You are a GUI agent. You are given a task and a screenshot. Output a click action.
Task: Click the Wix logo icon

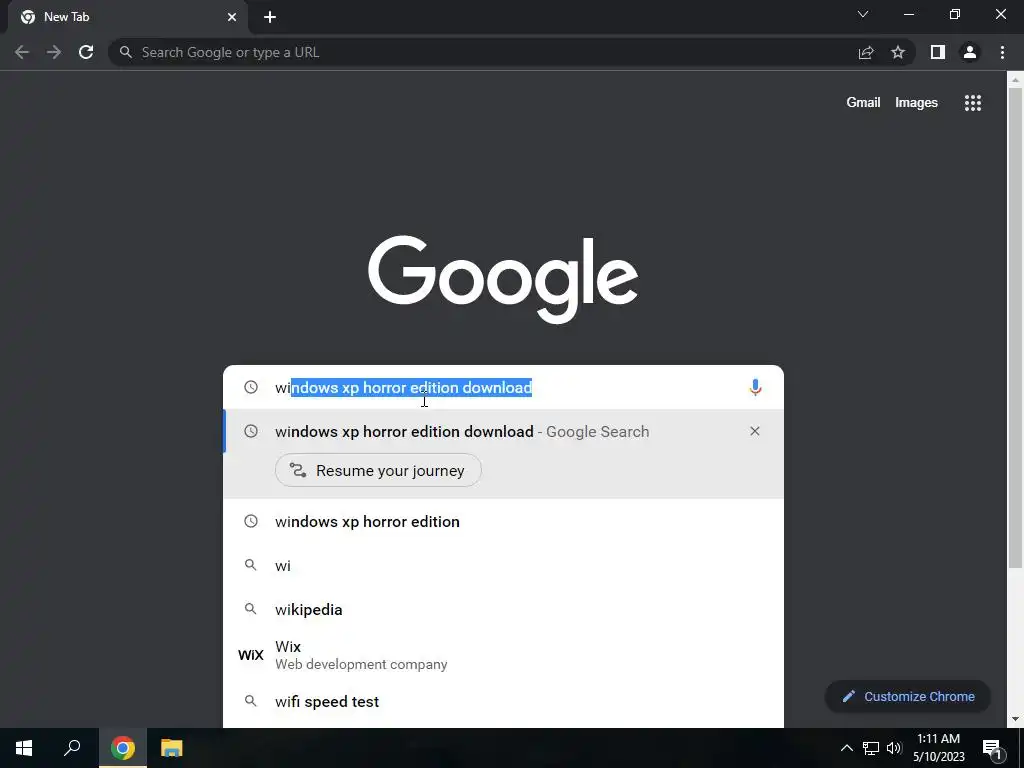[x=251, y=655]
